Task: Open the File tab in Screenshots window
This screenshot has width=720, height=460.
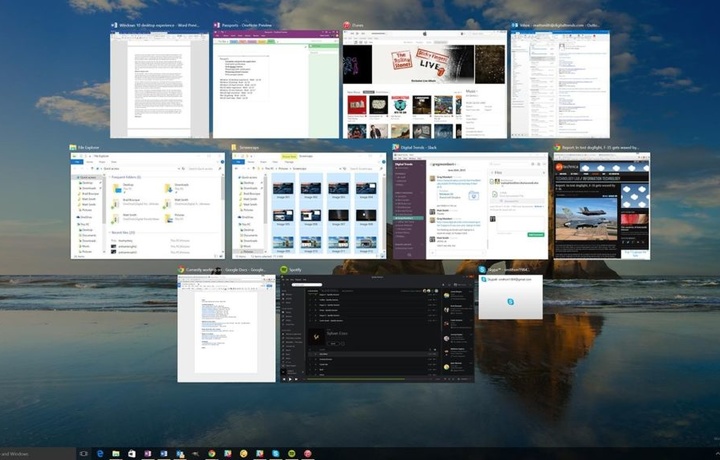Action: 239,162
